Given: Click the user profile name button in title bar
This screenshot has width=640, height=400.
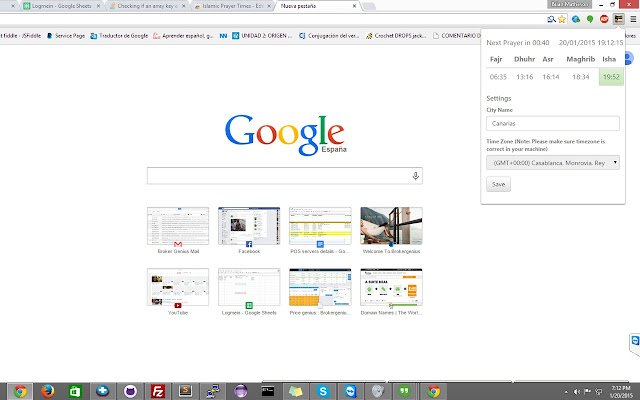Looking at the screenshot, I should pyautogui.click(x=569, y=4).
